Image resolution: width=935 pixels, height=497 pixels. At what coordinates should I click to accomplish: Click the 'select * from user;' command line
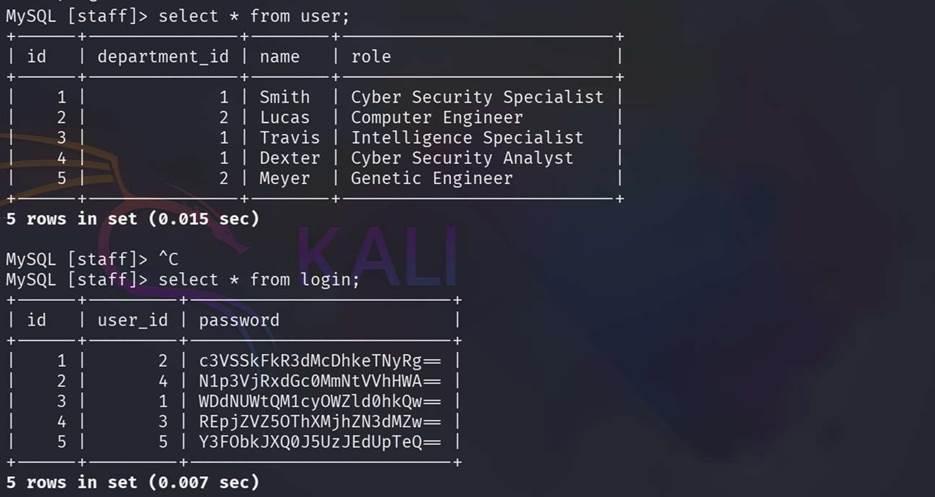point(254,17)
